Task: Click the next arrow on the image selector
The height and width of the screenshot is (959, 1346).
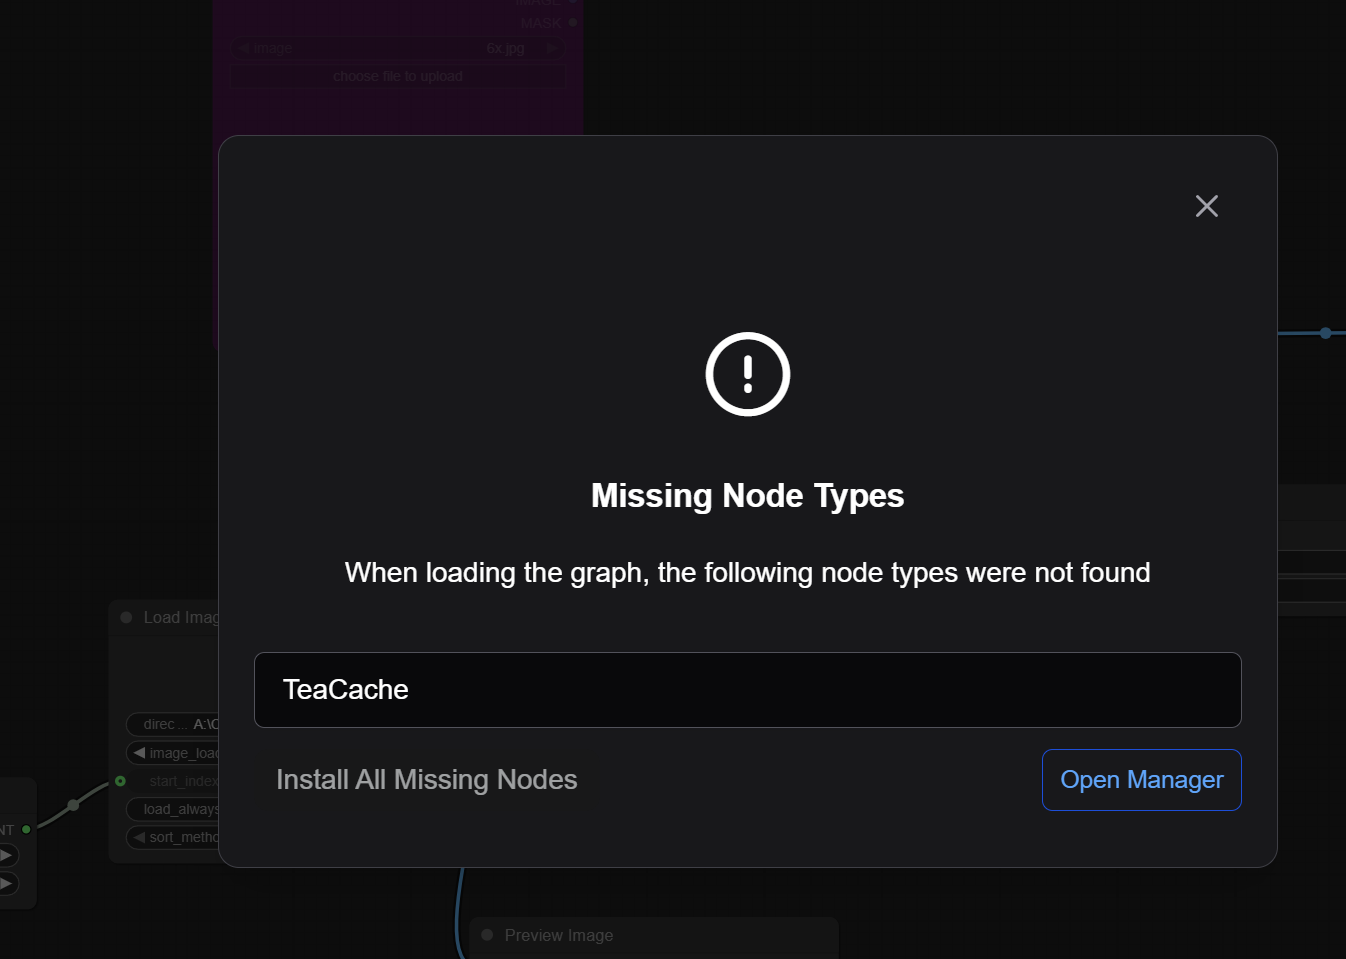Action: (x=551, y=48)
